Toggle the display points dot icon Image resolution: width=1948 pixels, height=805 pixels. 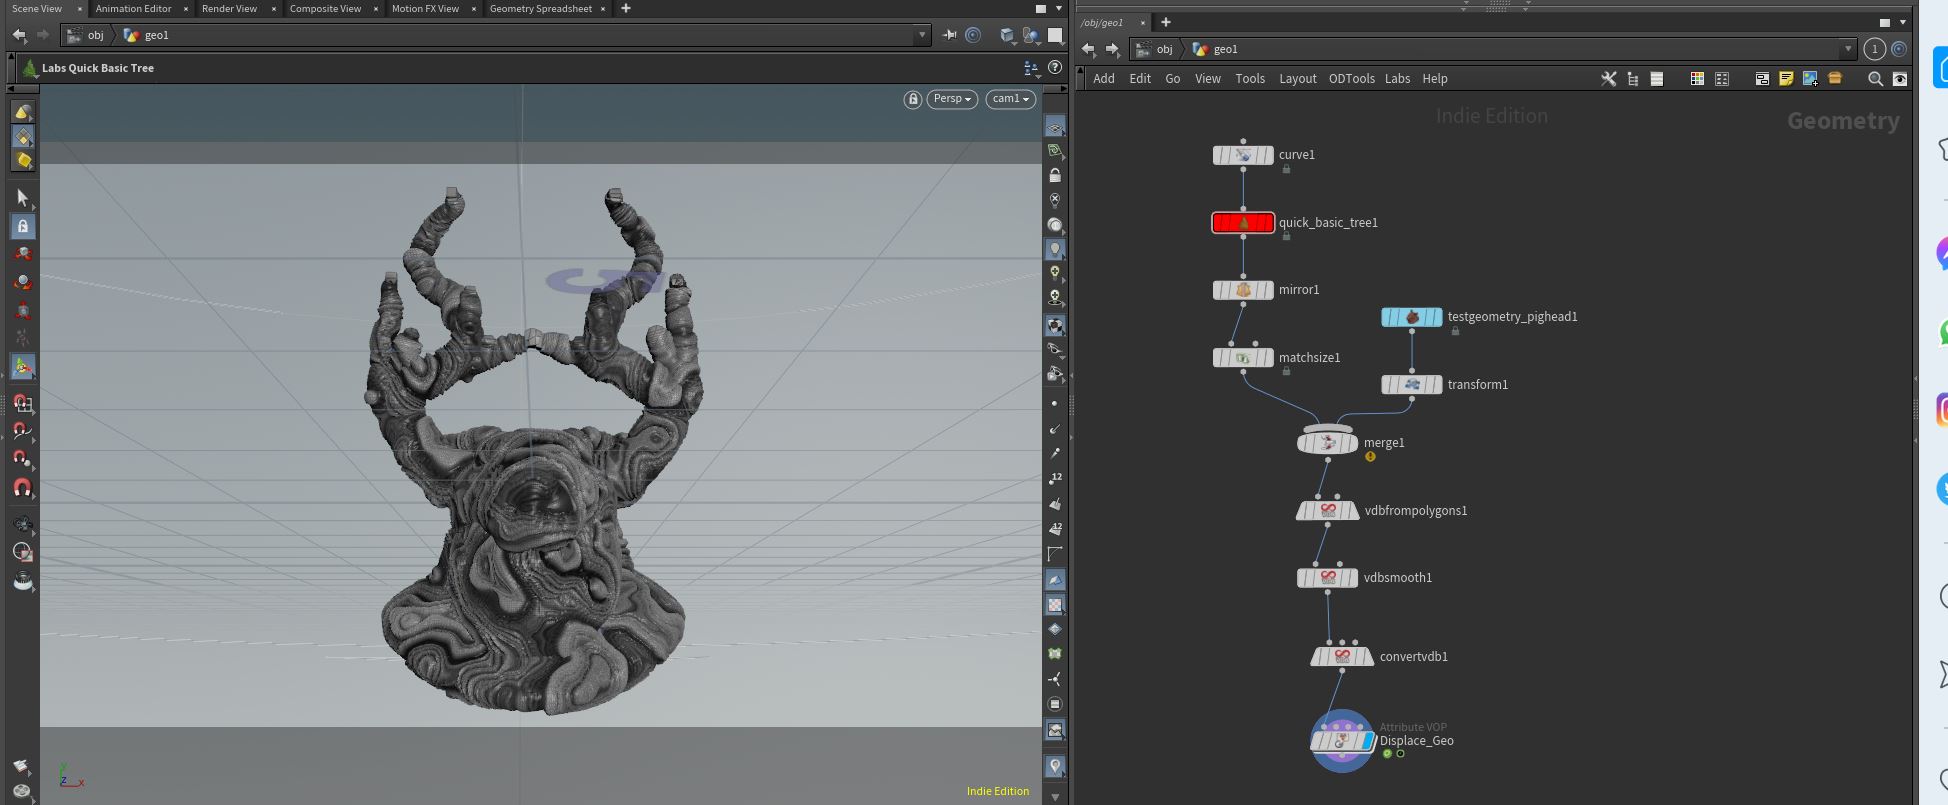1055,403
